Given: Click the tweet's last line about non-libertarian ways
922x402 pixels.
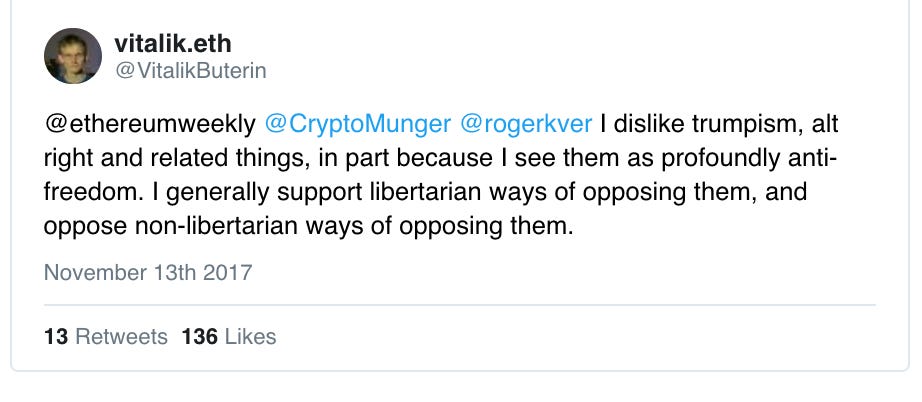Looking at the screenshot, I should [308, 227].
